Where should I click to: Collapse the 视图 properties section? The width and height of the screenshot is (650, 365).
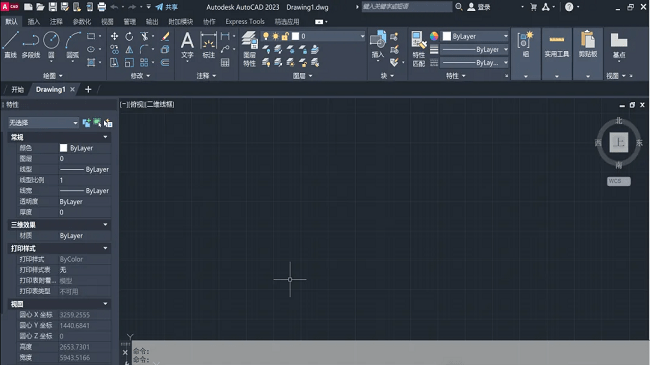(105, 304)
